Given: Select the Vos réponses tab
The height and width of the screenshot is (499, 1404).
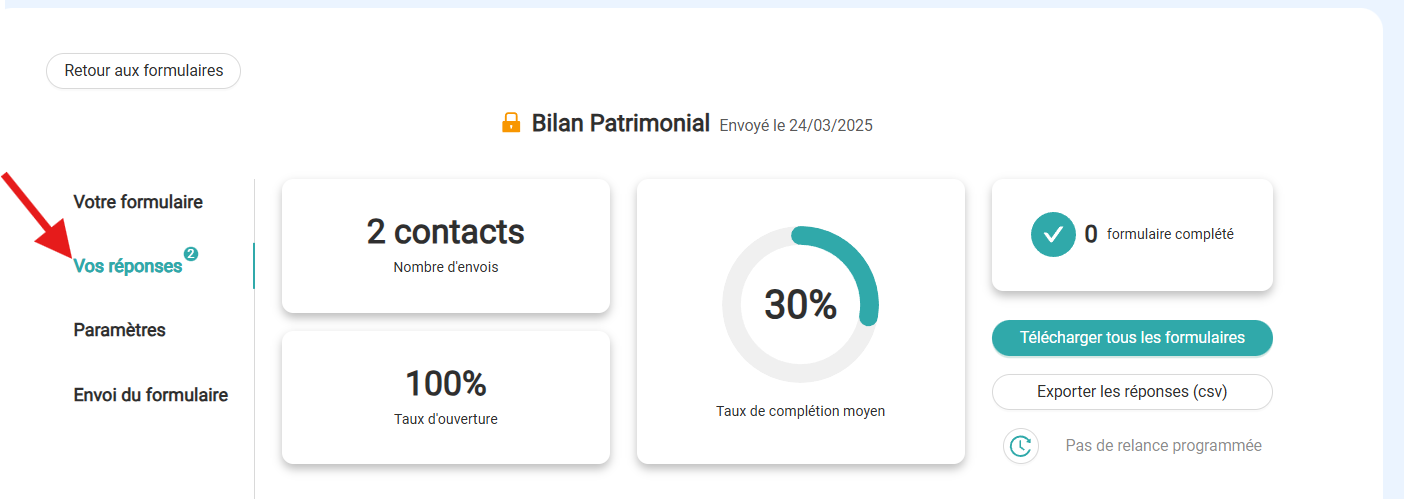Looking at the screenshot, I should (128, 266).
